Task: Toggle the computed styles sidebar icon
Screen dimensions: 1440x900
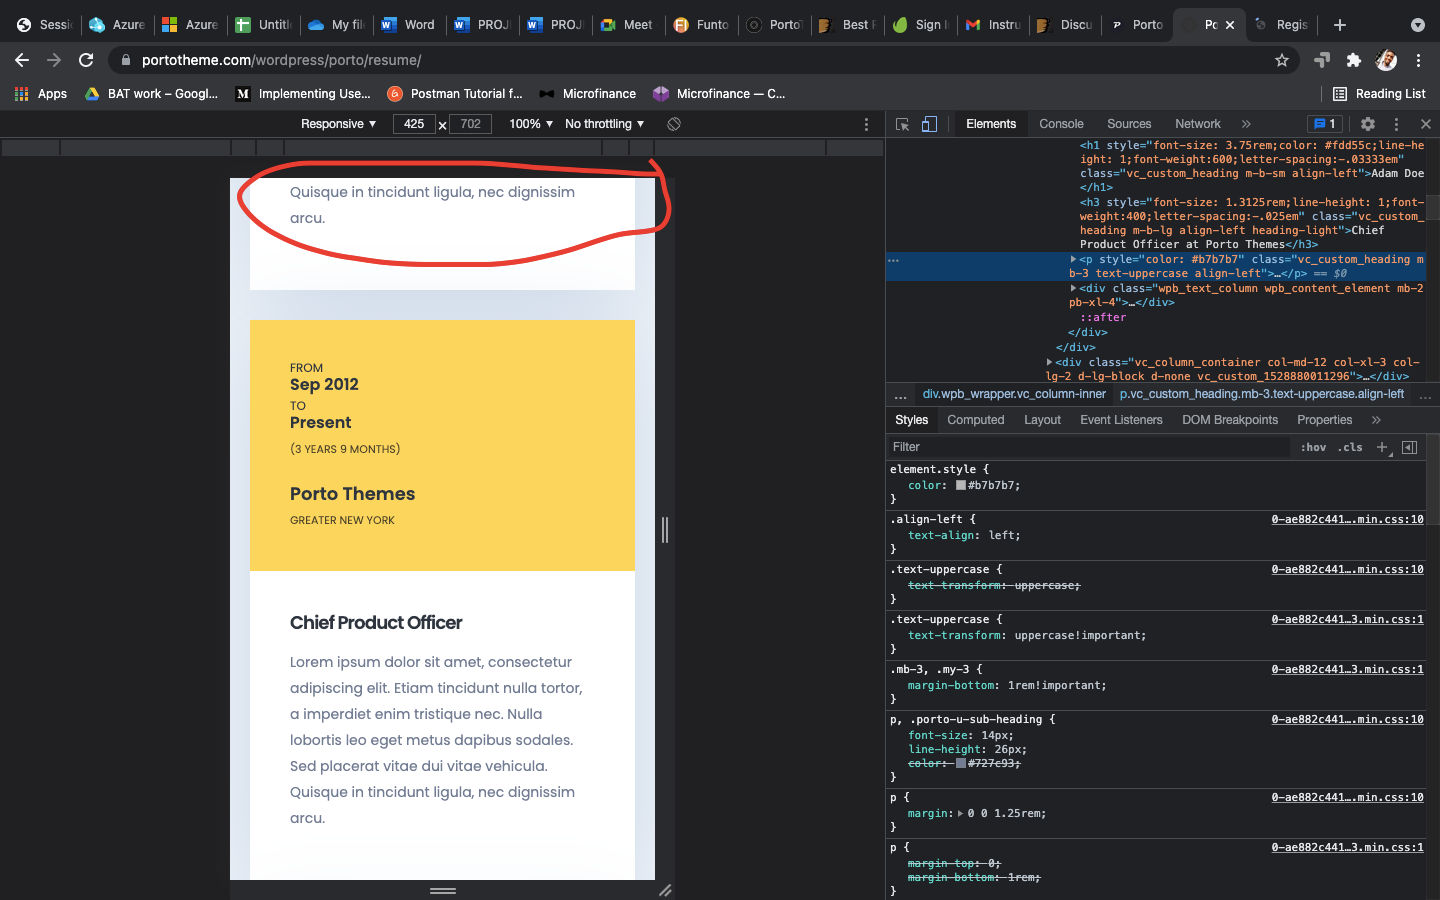Action: tap(1409, 447)
